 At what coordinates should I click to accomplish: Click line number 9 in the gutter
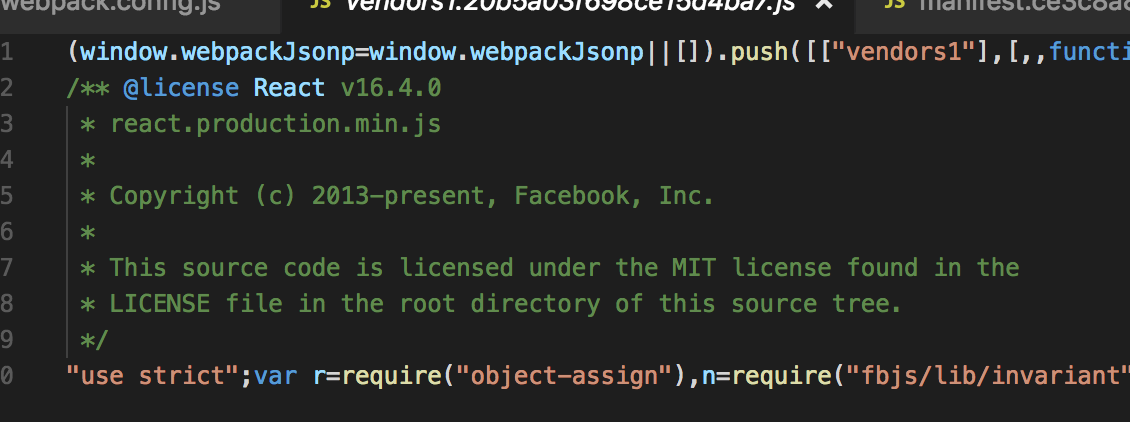(6, 340)
